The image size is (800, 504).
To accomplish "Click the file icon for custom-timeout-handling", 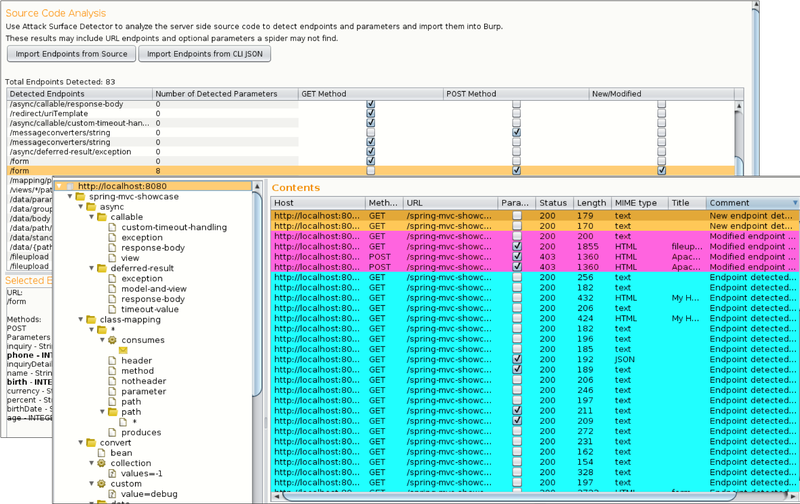I will (113, 228).
